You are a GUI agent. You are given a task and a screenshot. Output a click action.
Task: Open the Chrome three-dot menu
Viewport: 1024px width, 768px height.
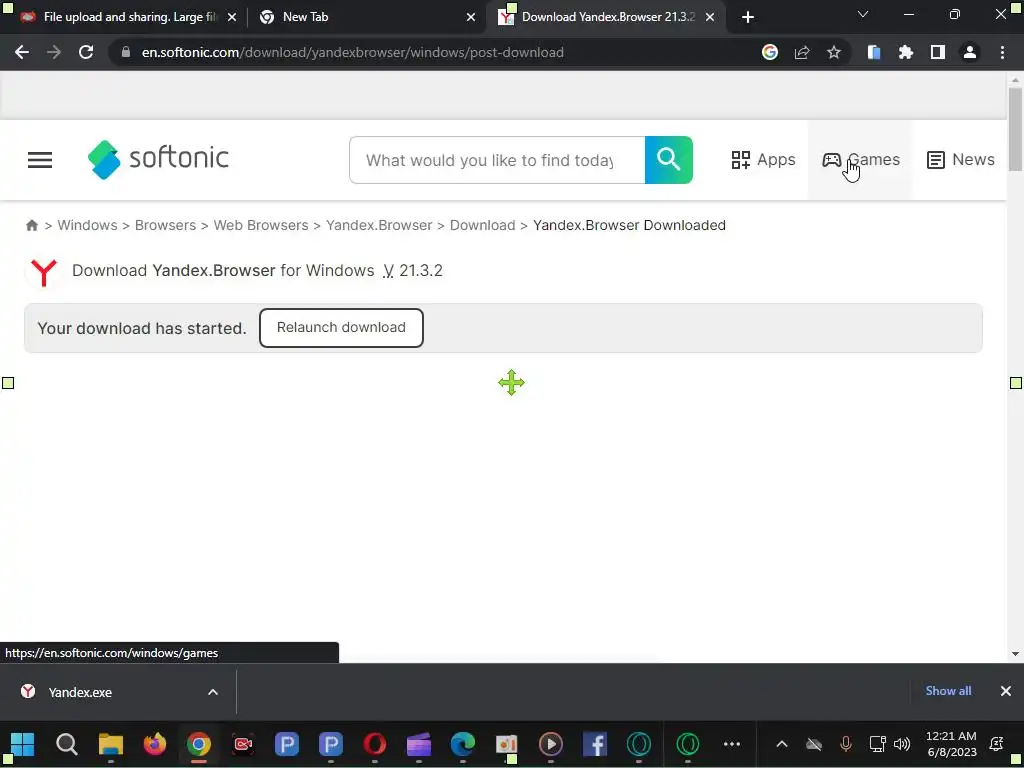1002,52
